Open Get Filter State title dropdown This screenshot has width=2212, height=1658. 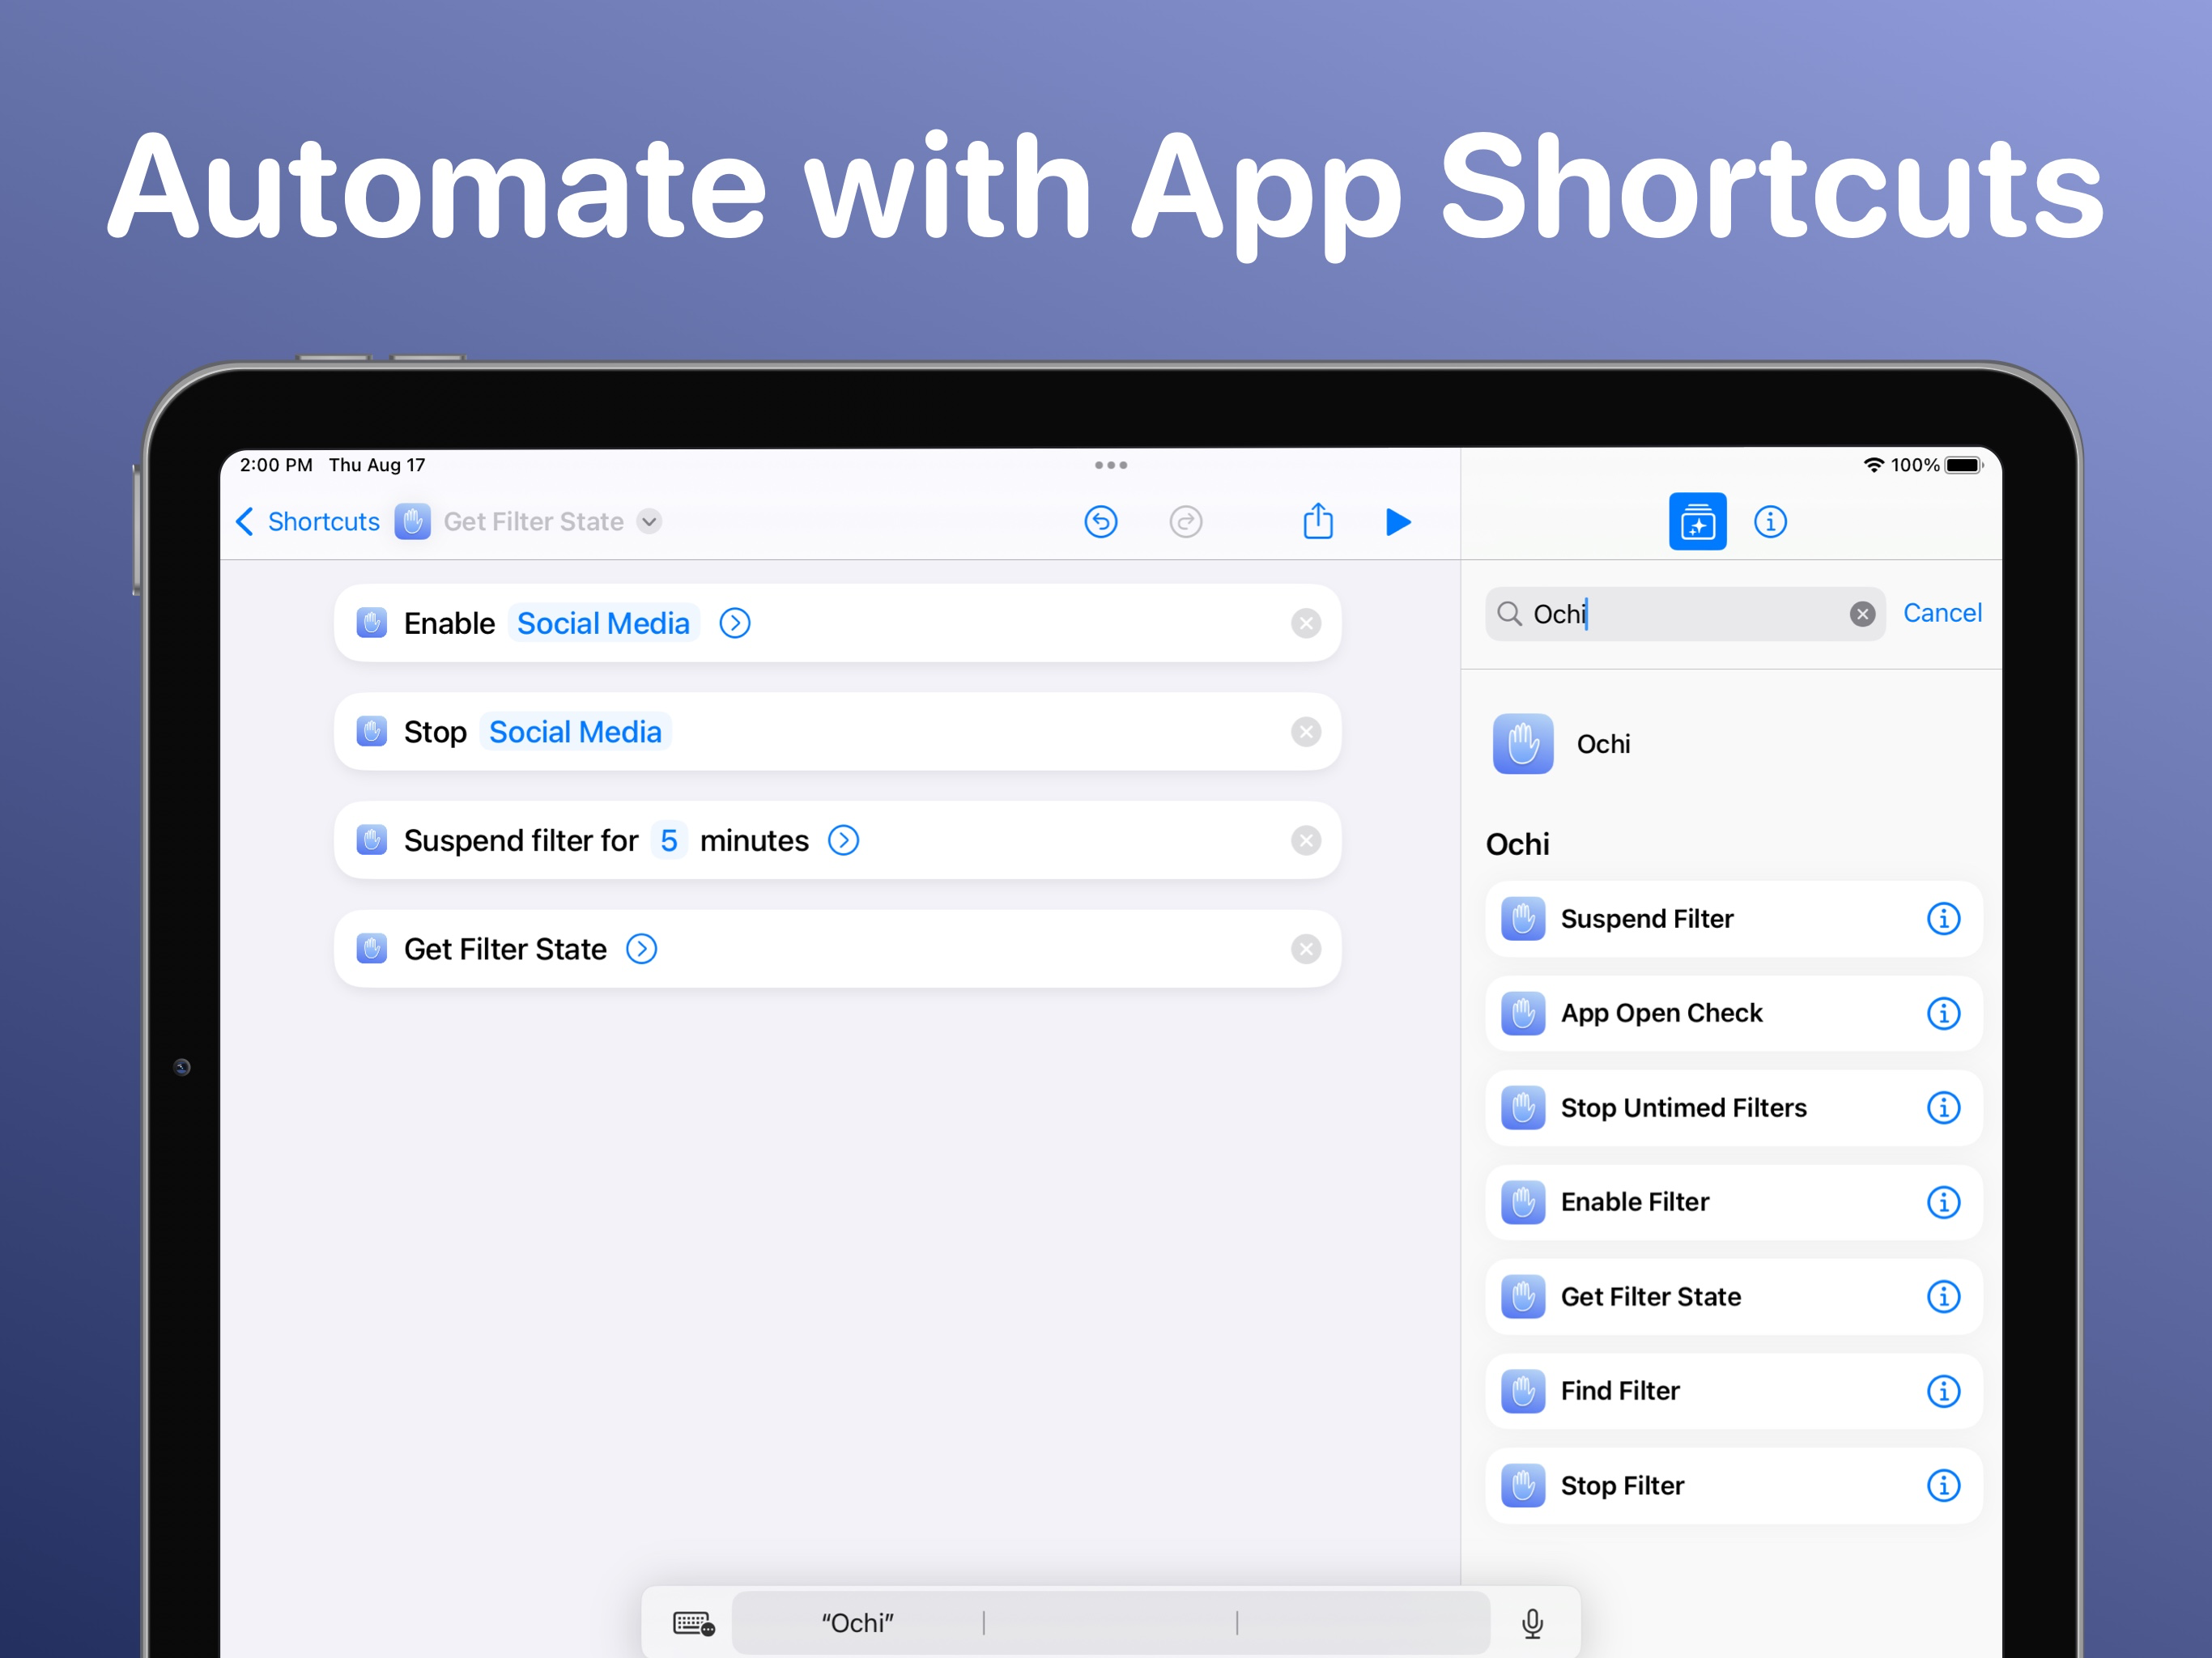649,522
